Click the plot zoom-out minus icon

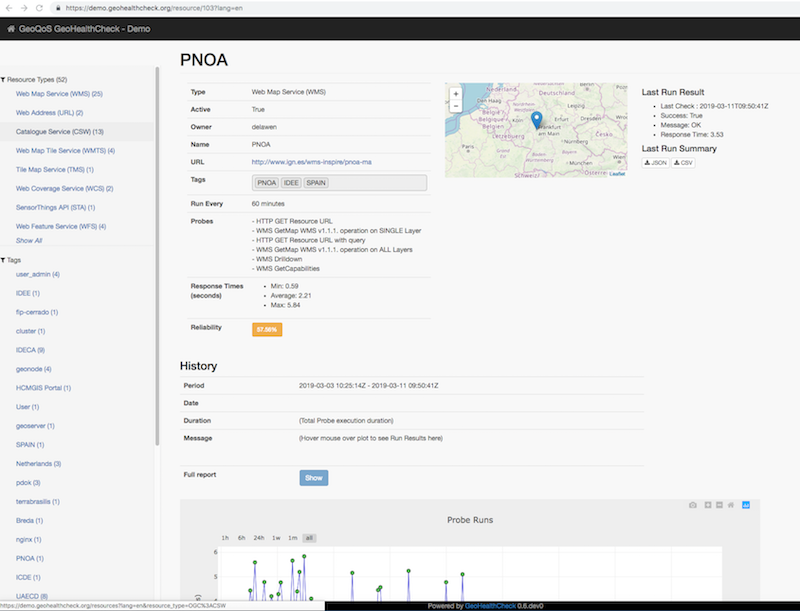tap(720, 506)
